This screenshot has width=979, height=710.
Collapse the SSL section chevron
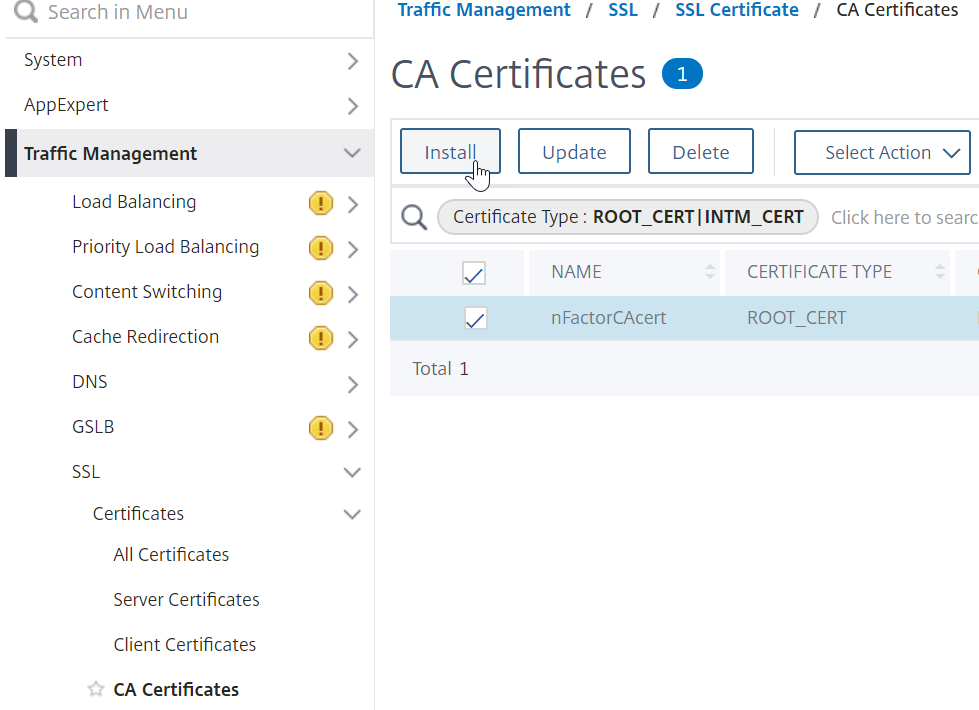pyautogui.click(x=352, y=472)
